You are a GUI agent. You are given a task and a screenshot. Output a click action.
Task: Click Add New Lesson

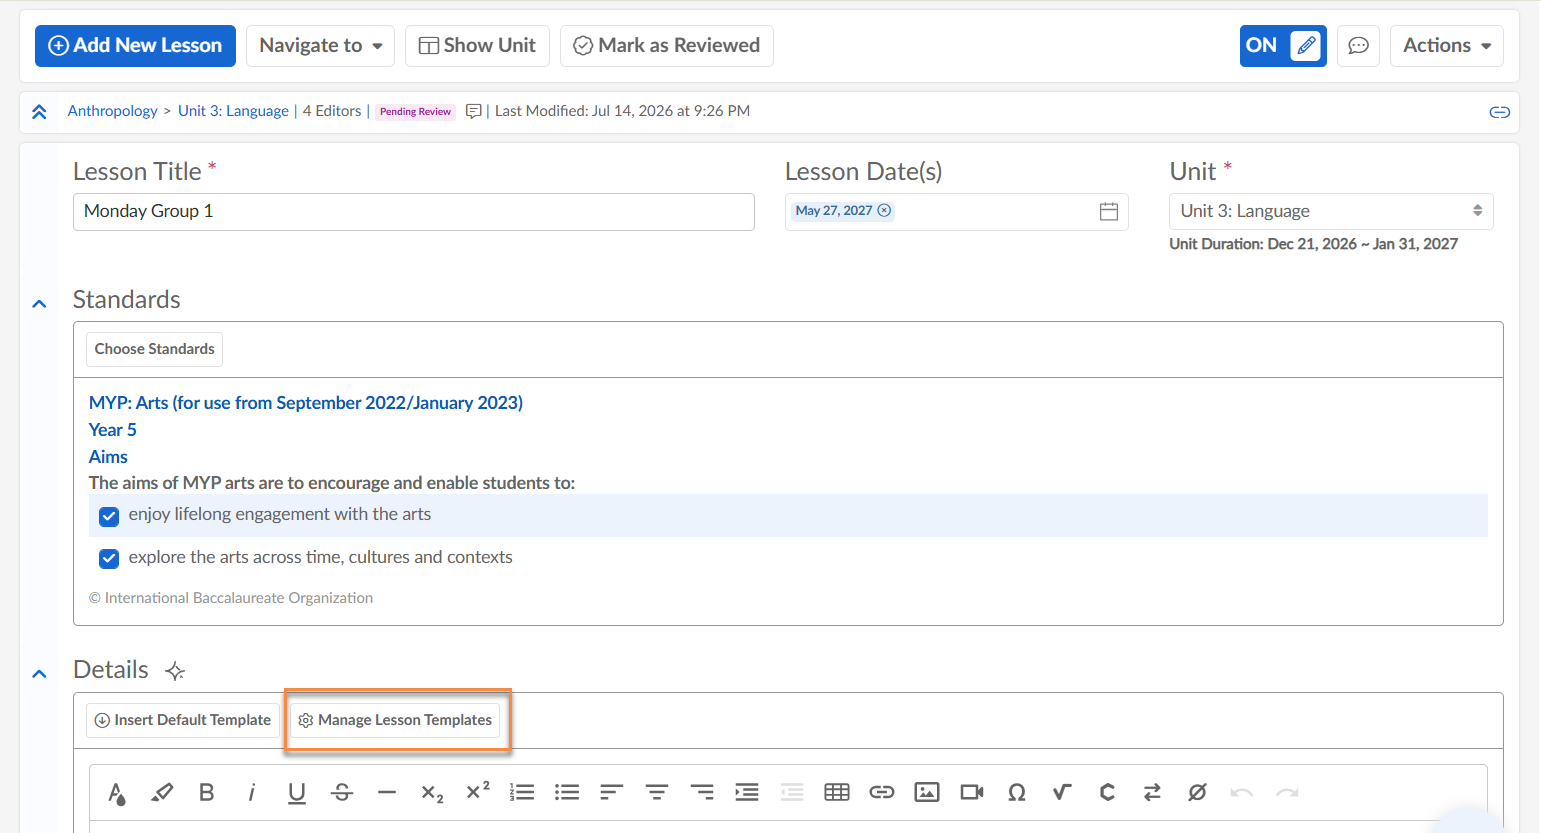pos(135,46)
